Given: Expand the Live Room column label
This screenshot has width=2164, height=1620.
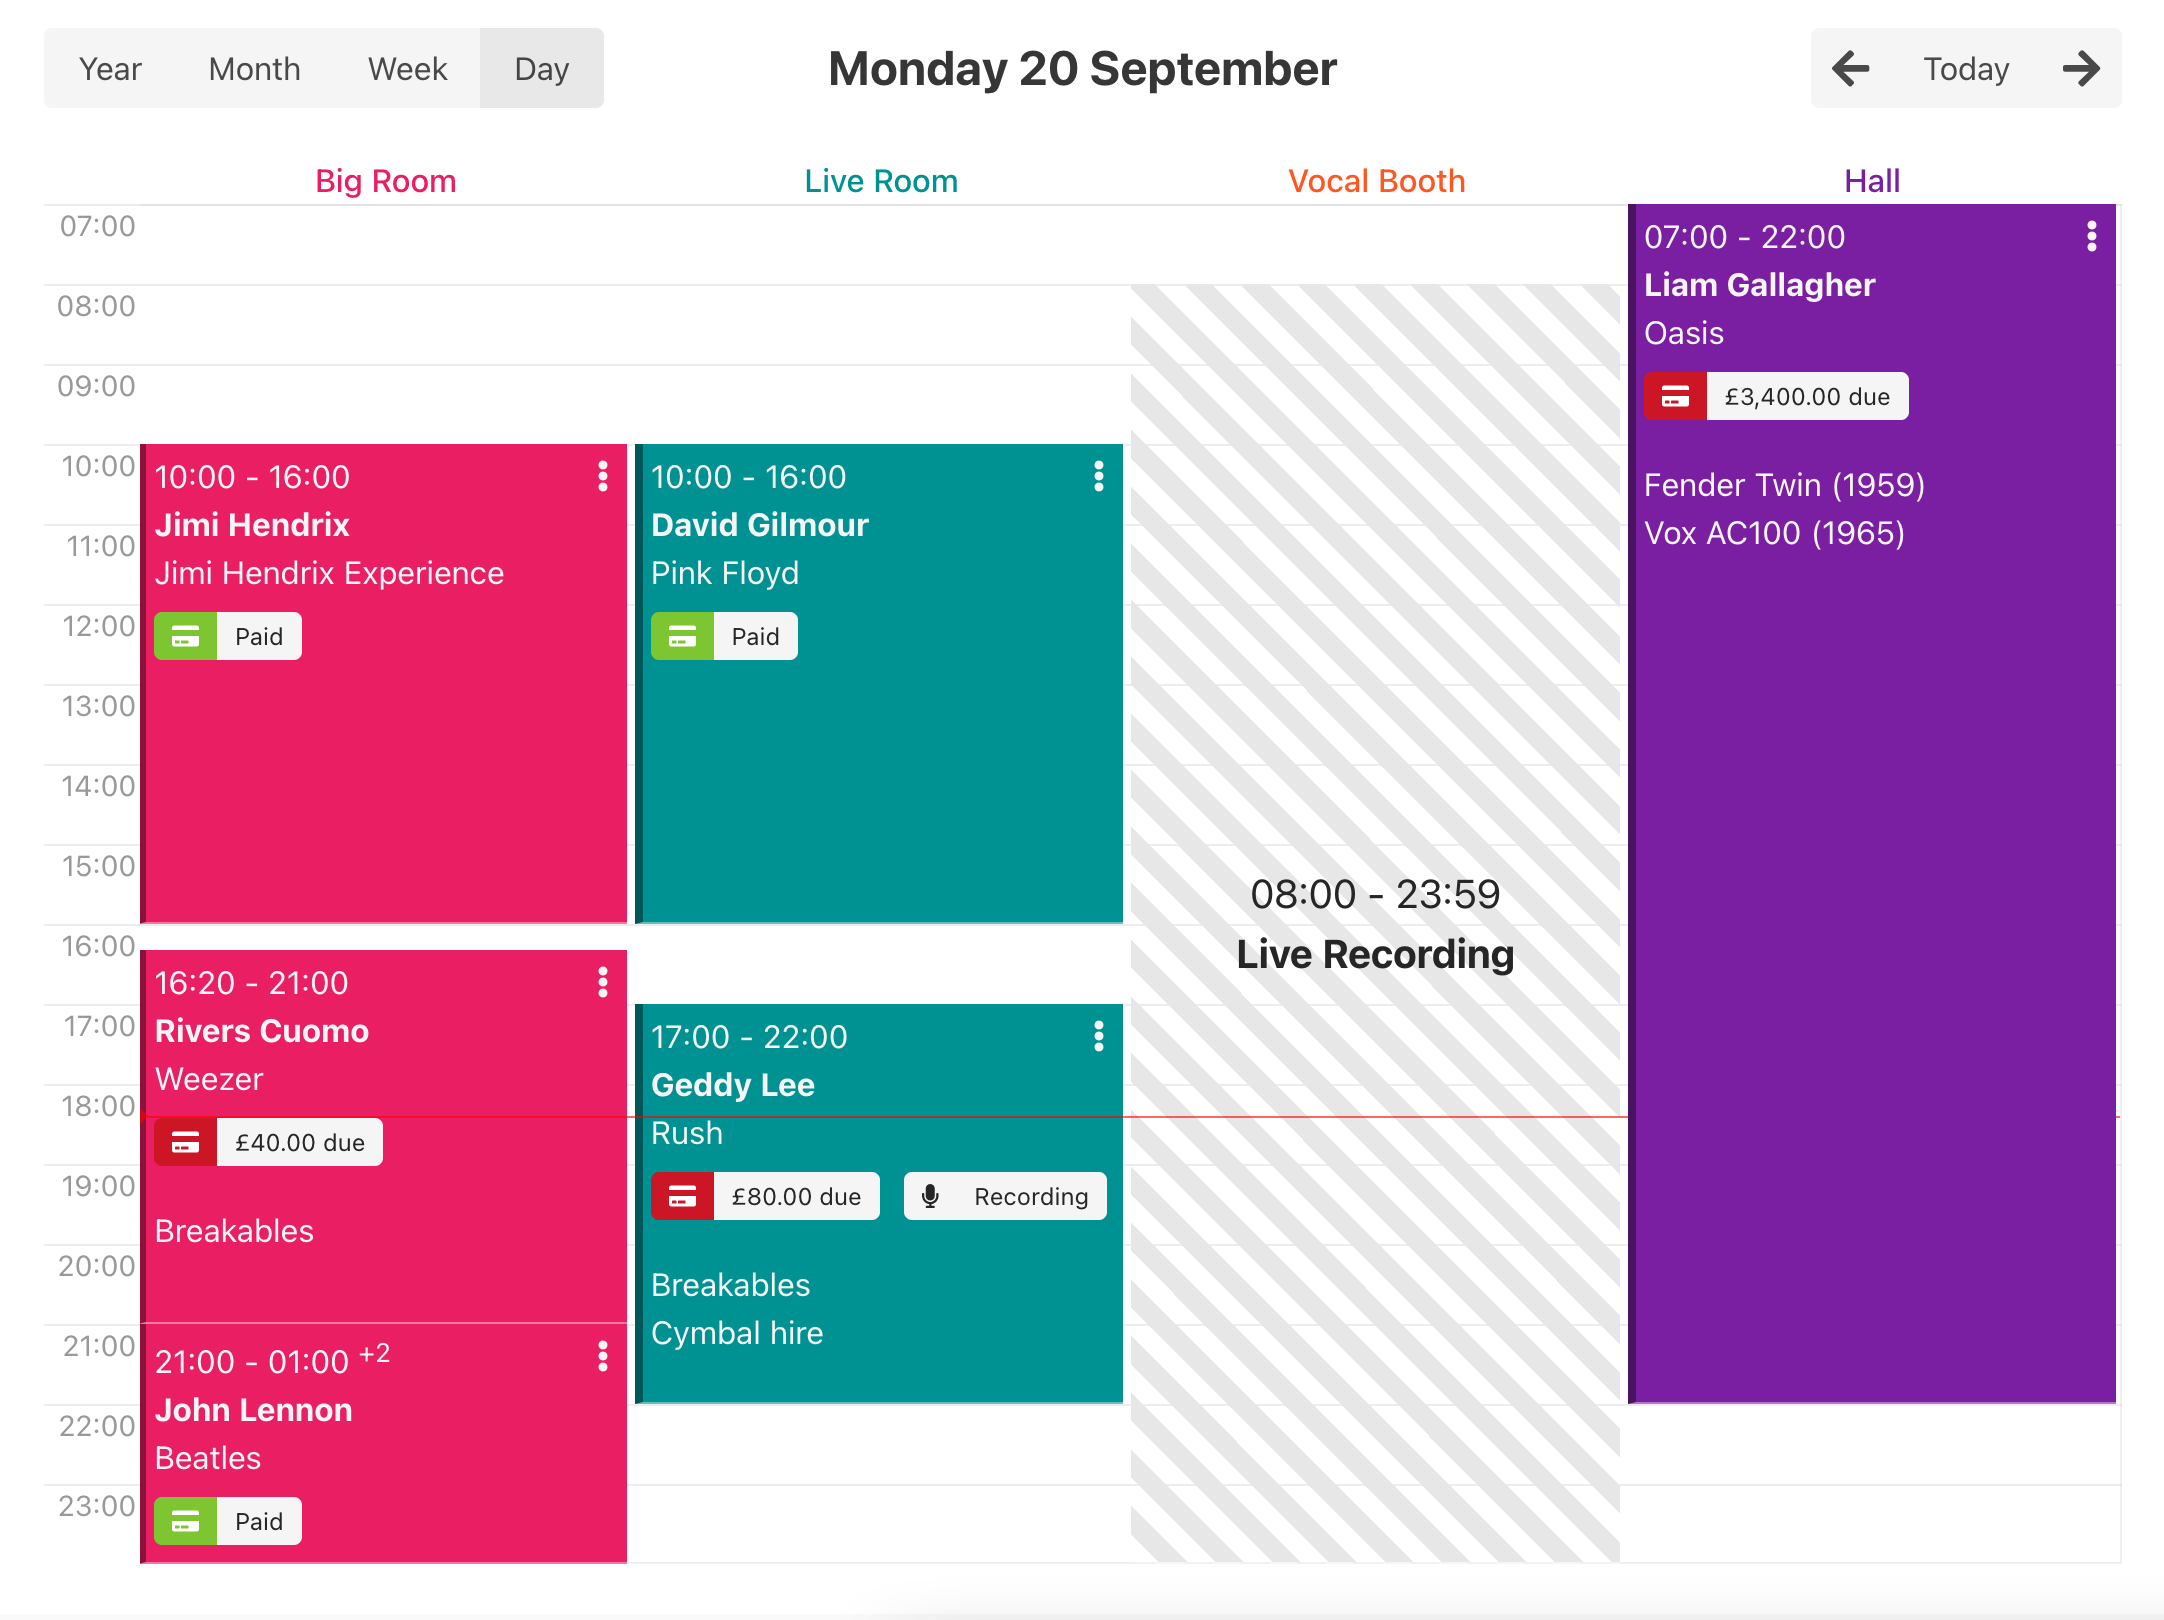Looking at the screenshot, I should point(881,180).
